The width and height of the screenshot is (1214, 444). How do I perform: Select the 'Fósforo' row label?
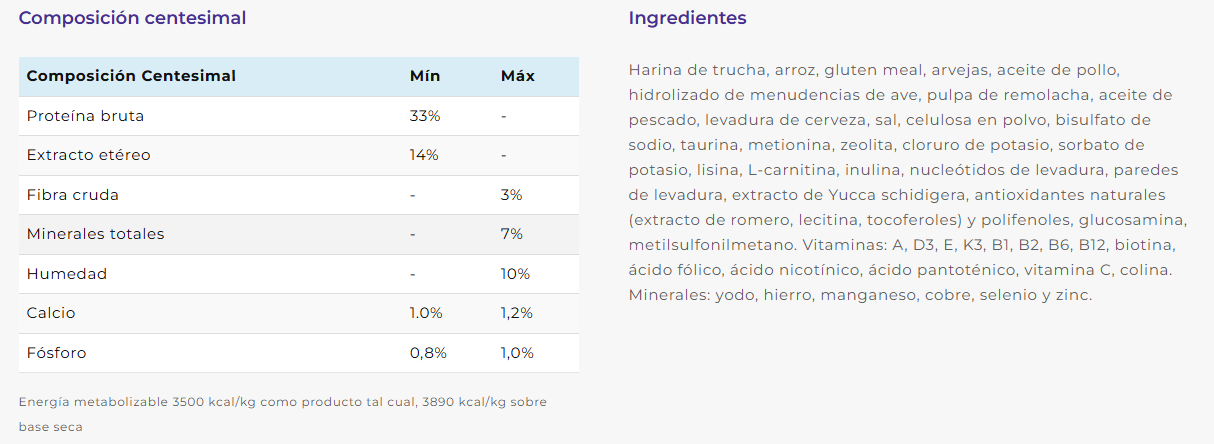click(56, 353)
